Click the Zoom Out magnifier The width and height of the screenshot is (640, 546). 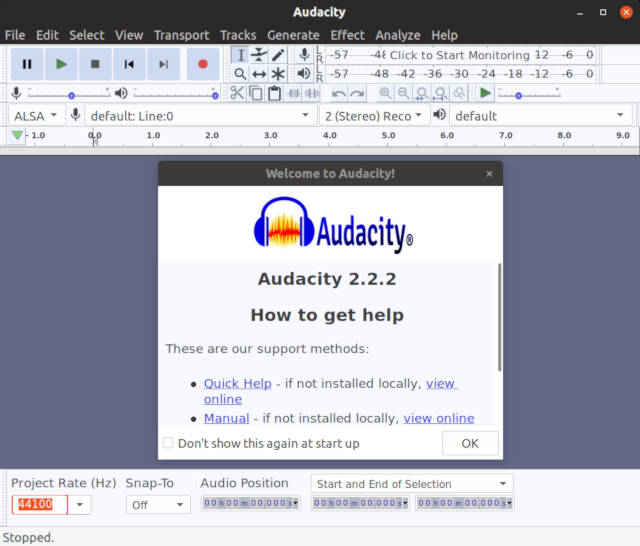pos(403,93)
